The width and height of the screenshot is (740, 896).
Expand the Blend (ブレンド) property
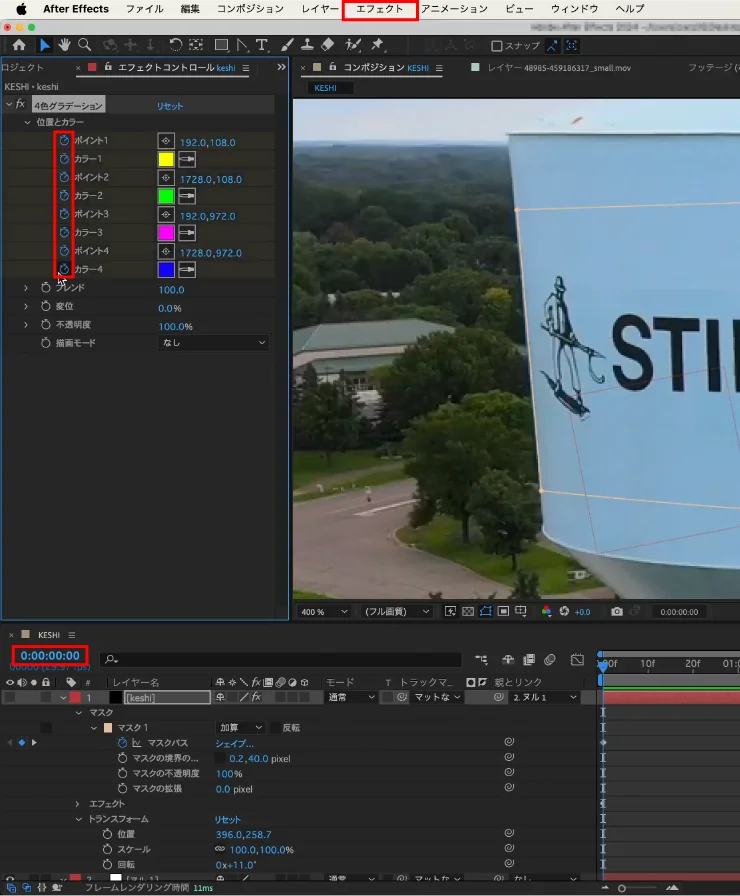[26, 288]
